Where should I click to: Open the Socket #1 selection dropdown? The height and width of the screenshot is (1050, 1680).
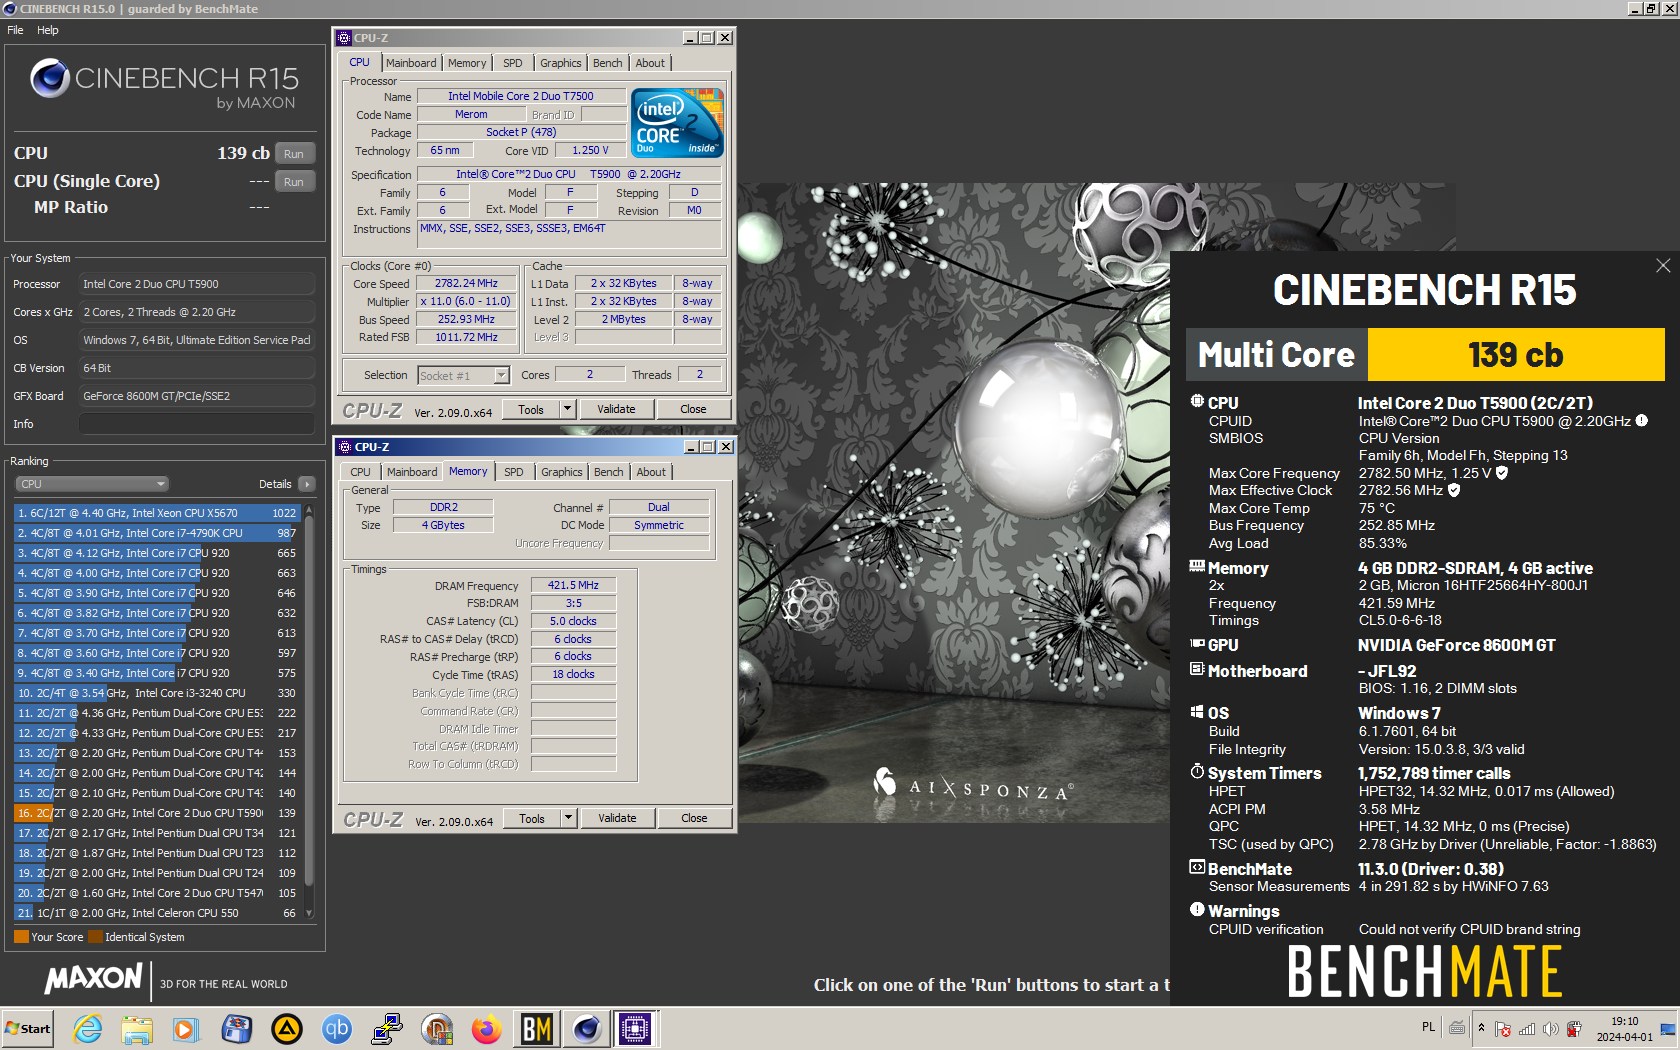click(x=464, y=376)
